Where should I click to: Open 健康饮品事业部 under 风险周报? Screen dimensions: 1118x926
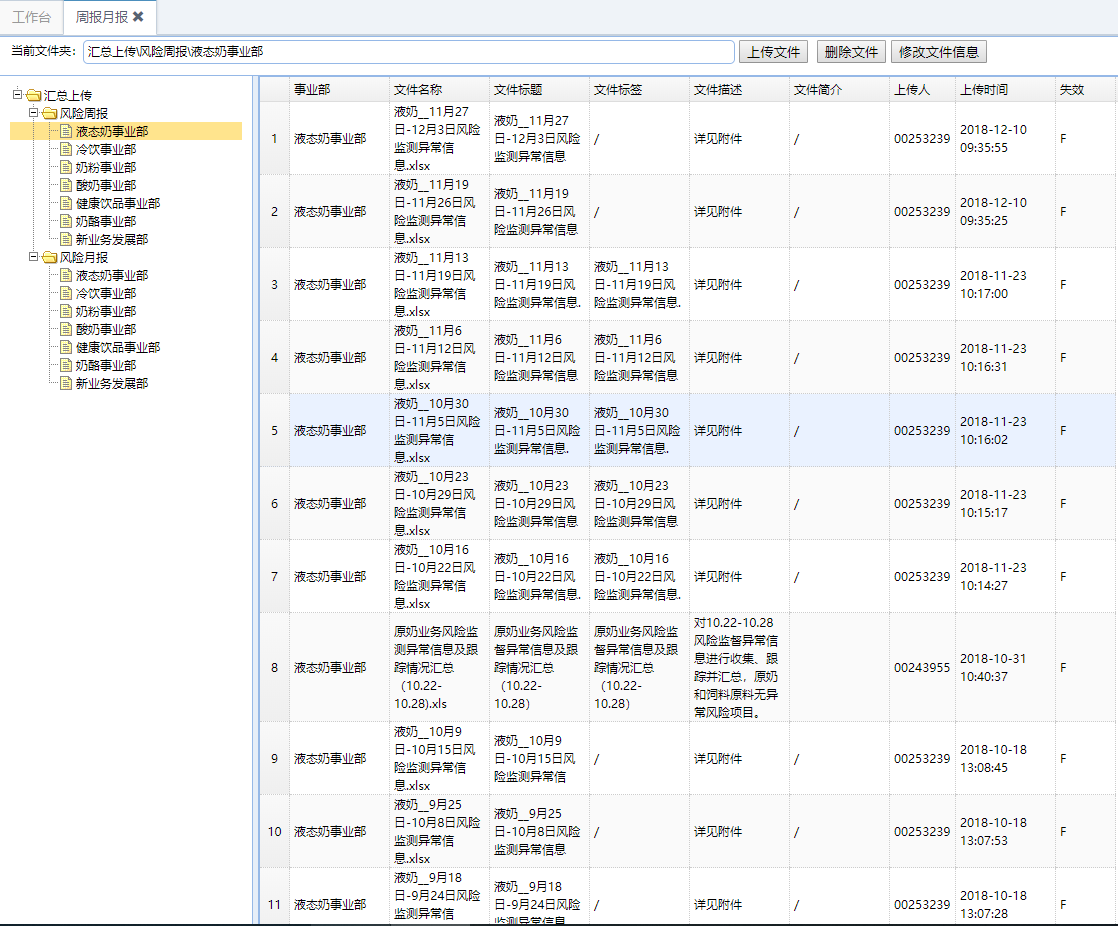[117, 203]
